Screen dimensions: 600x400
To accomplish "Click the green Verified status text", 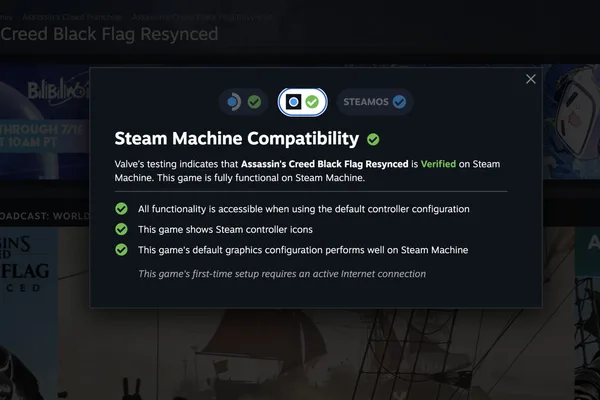I will (438, 164).
